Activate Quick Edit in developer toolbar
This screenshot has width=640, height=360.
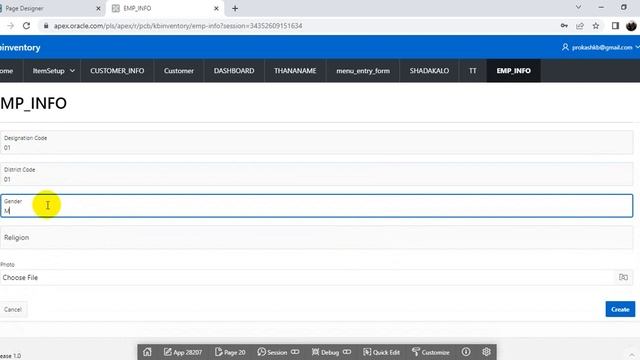coord(381,352)
